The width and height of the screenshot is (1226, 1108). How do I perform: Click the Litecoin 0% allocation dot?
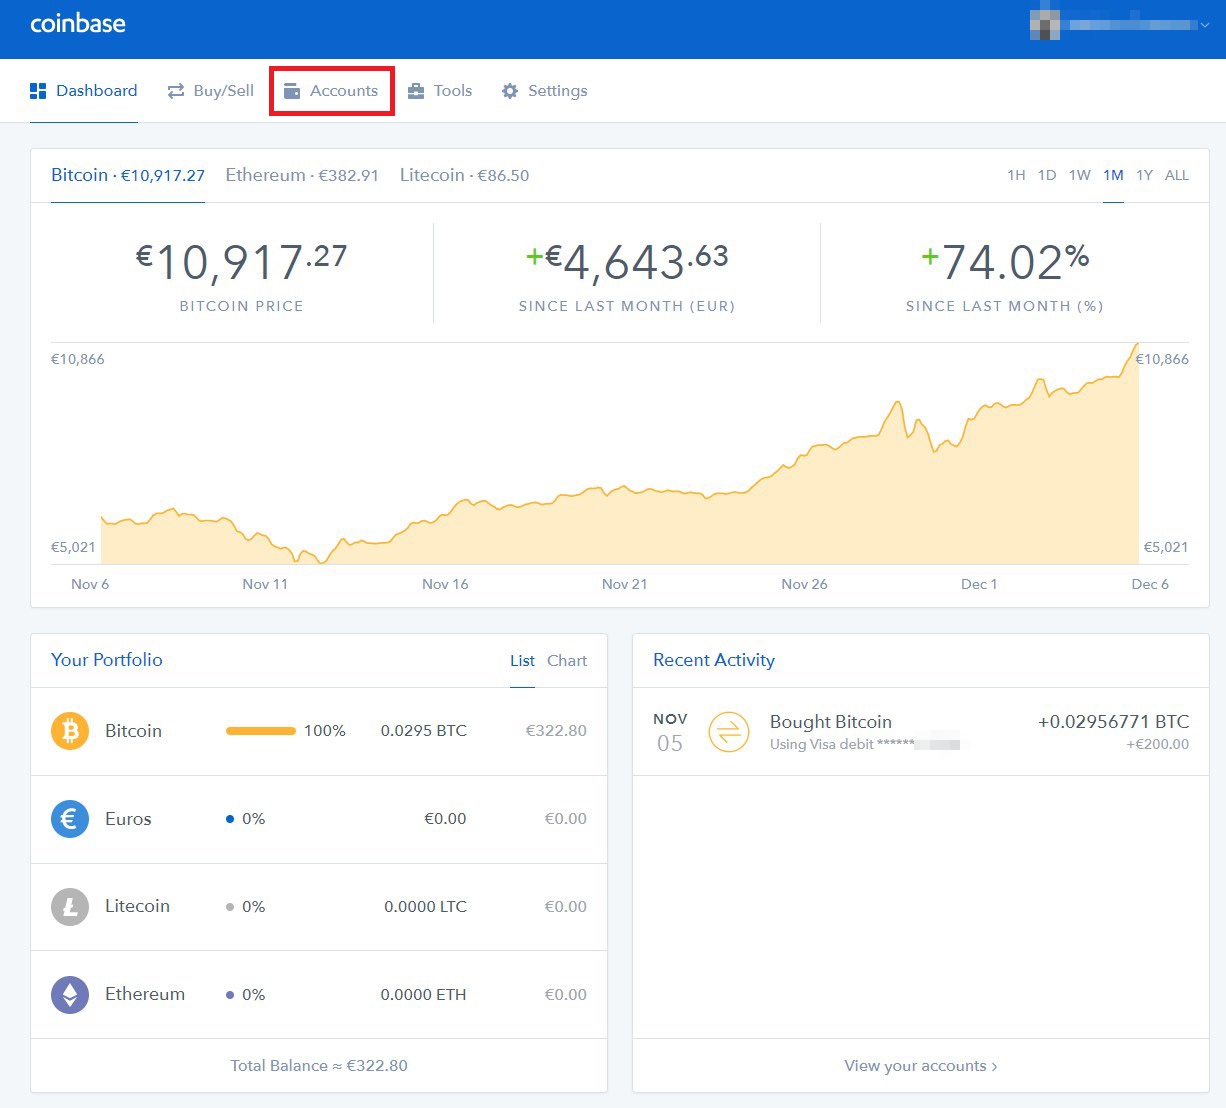tap(230, 907)
